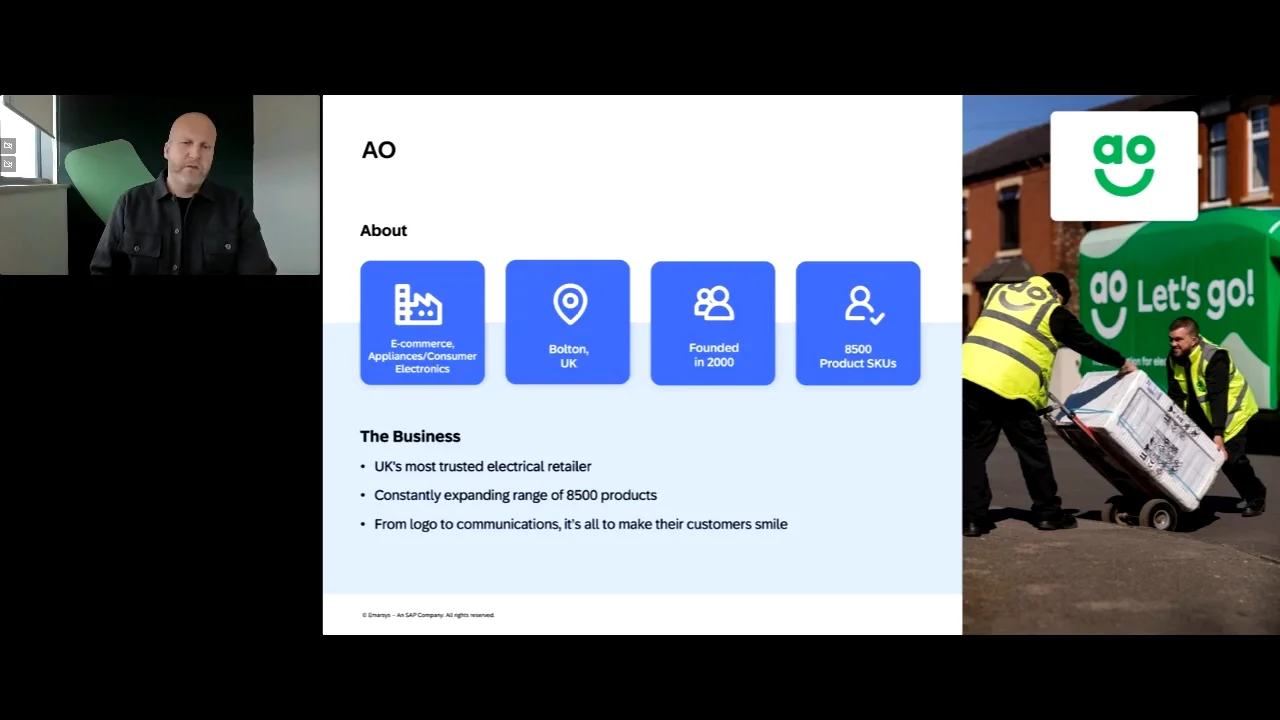Click the Emarsys copyright footer text
The height and width of the screenshot is (720, 1280).
[x=428, y=615]
